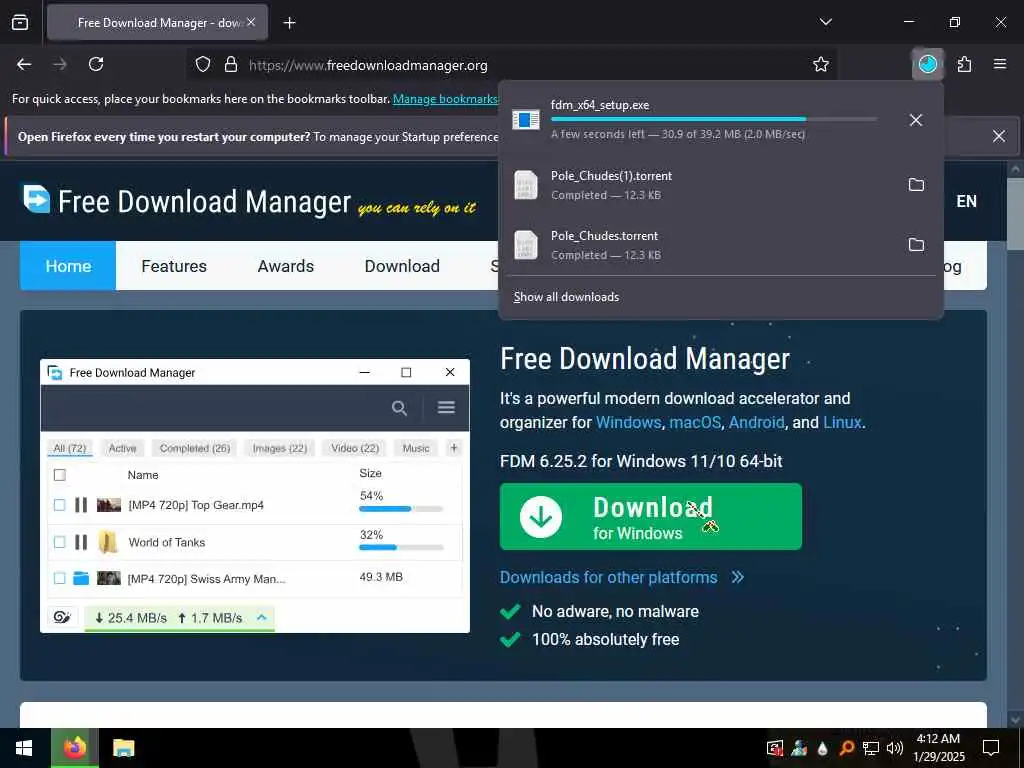This screenshot has width=1024, height=768.
Task: Open the Download navigation tab
Action: point(402,266)
